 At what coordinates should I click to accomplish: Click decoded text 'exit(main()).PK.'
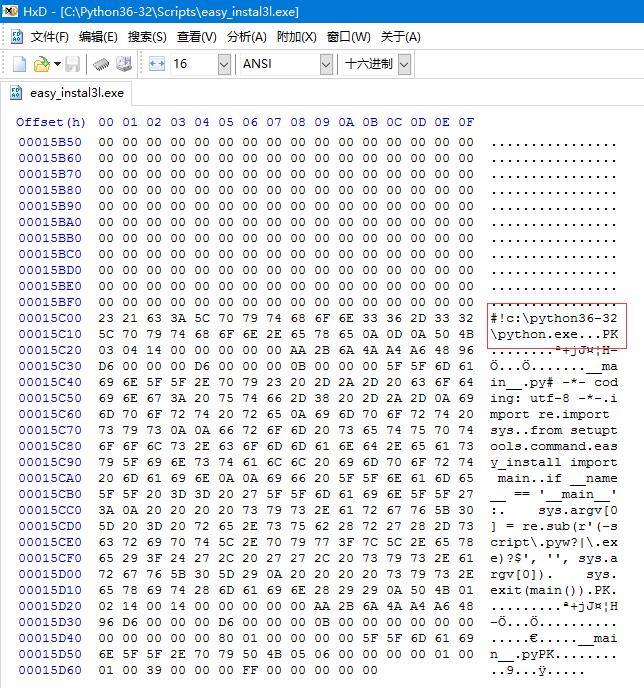[x=554, y=590]
